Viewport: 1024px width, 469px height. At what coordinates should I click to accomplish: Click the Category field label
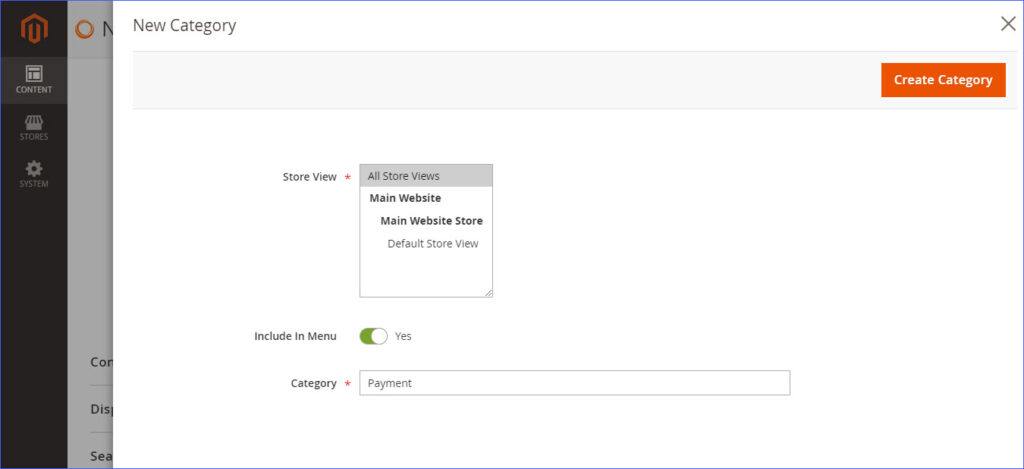click(313, 383)
